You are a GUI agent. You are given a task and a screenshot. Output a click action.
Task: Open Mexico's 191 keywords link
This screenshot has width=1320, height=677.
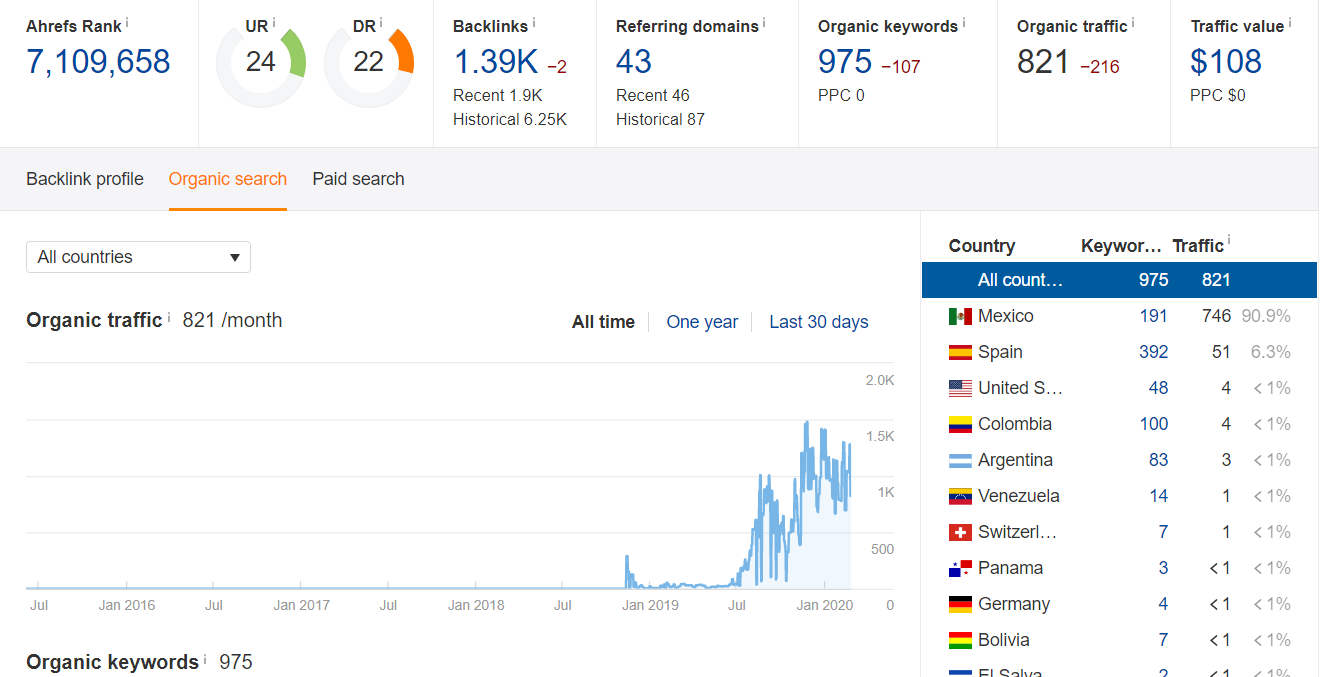pos(1154,316)
